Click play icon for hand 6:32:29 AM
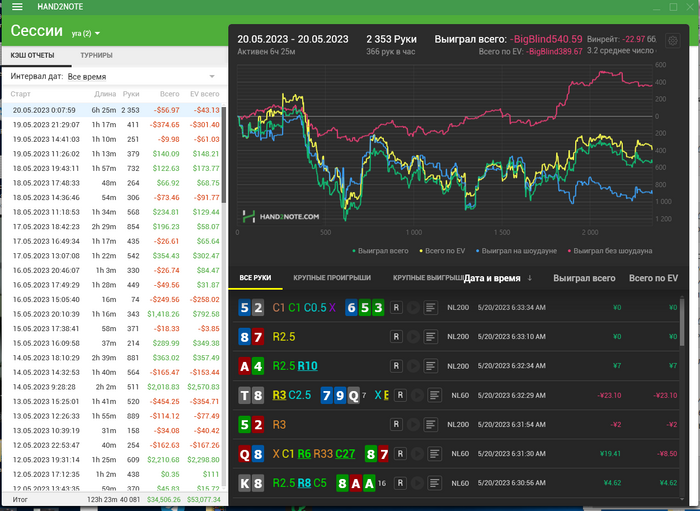This screenshot has width=700, height=511. tap(417, 395)
